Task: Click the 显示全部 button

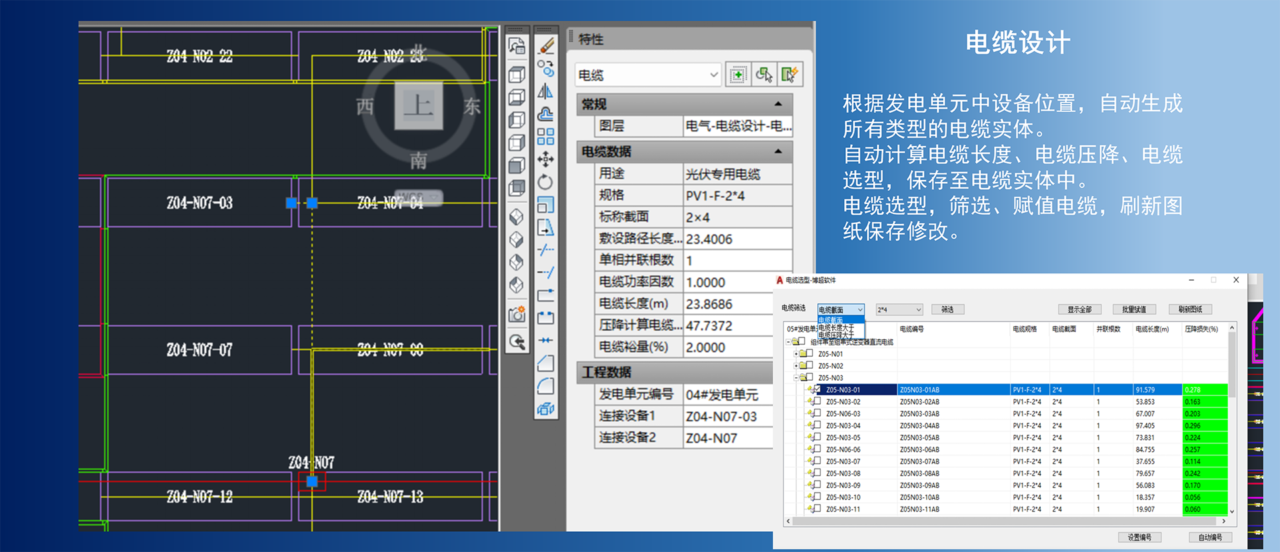Action: coord(1079,309)
